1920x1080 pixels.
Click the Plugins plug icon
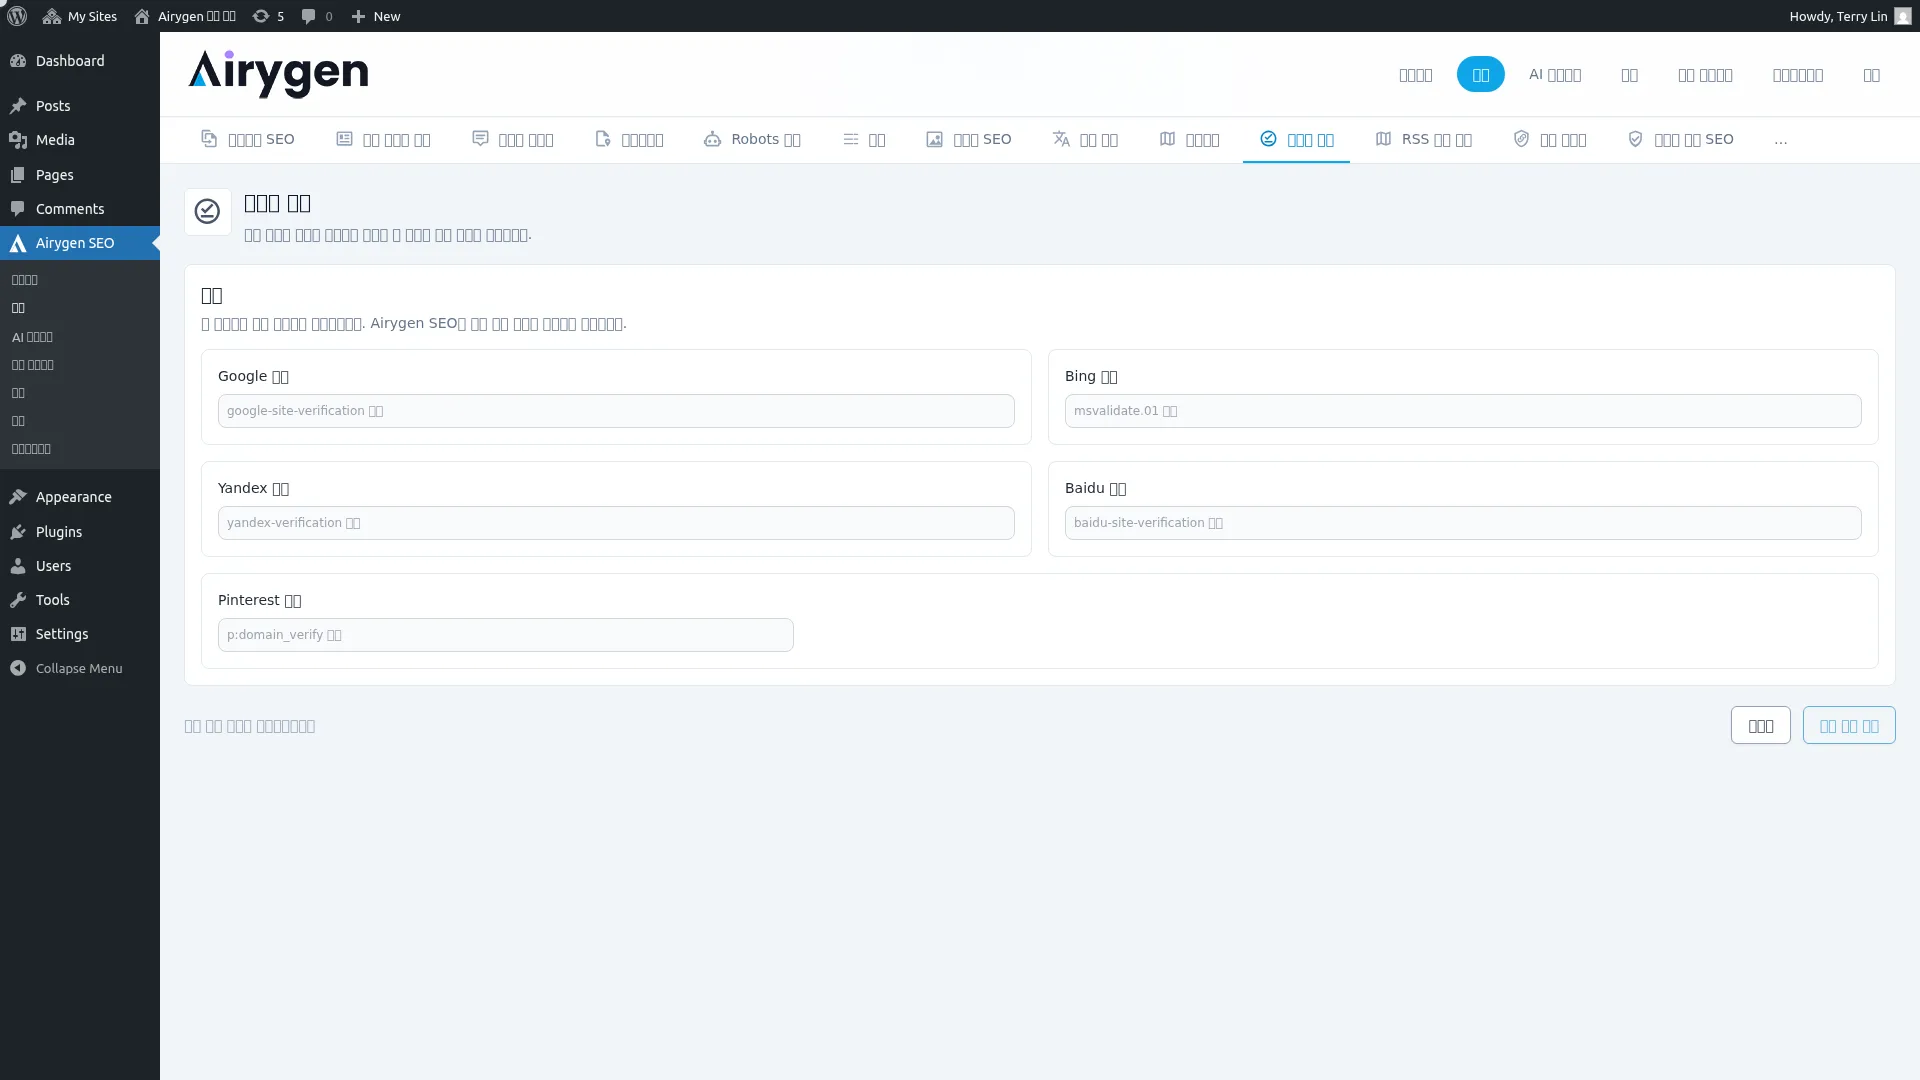point(18,532)
